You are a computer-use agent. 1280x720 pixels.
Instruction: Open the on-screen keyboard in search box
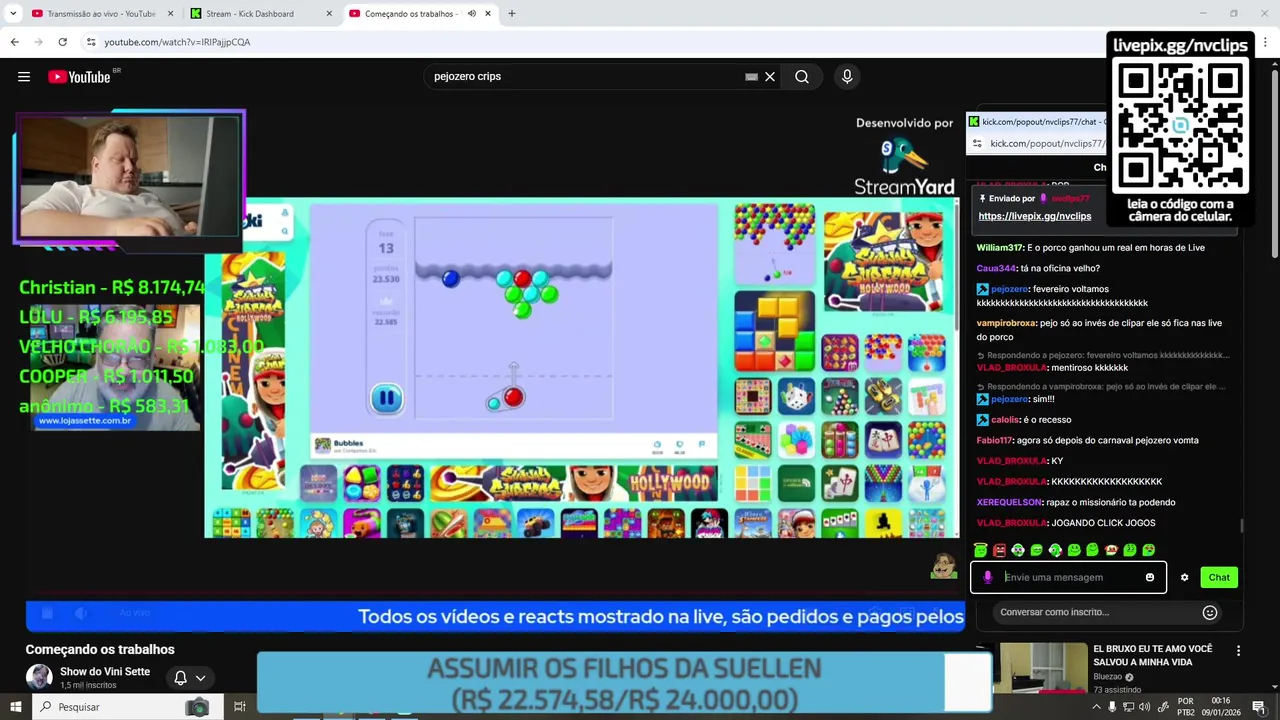pos(752,77)
